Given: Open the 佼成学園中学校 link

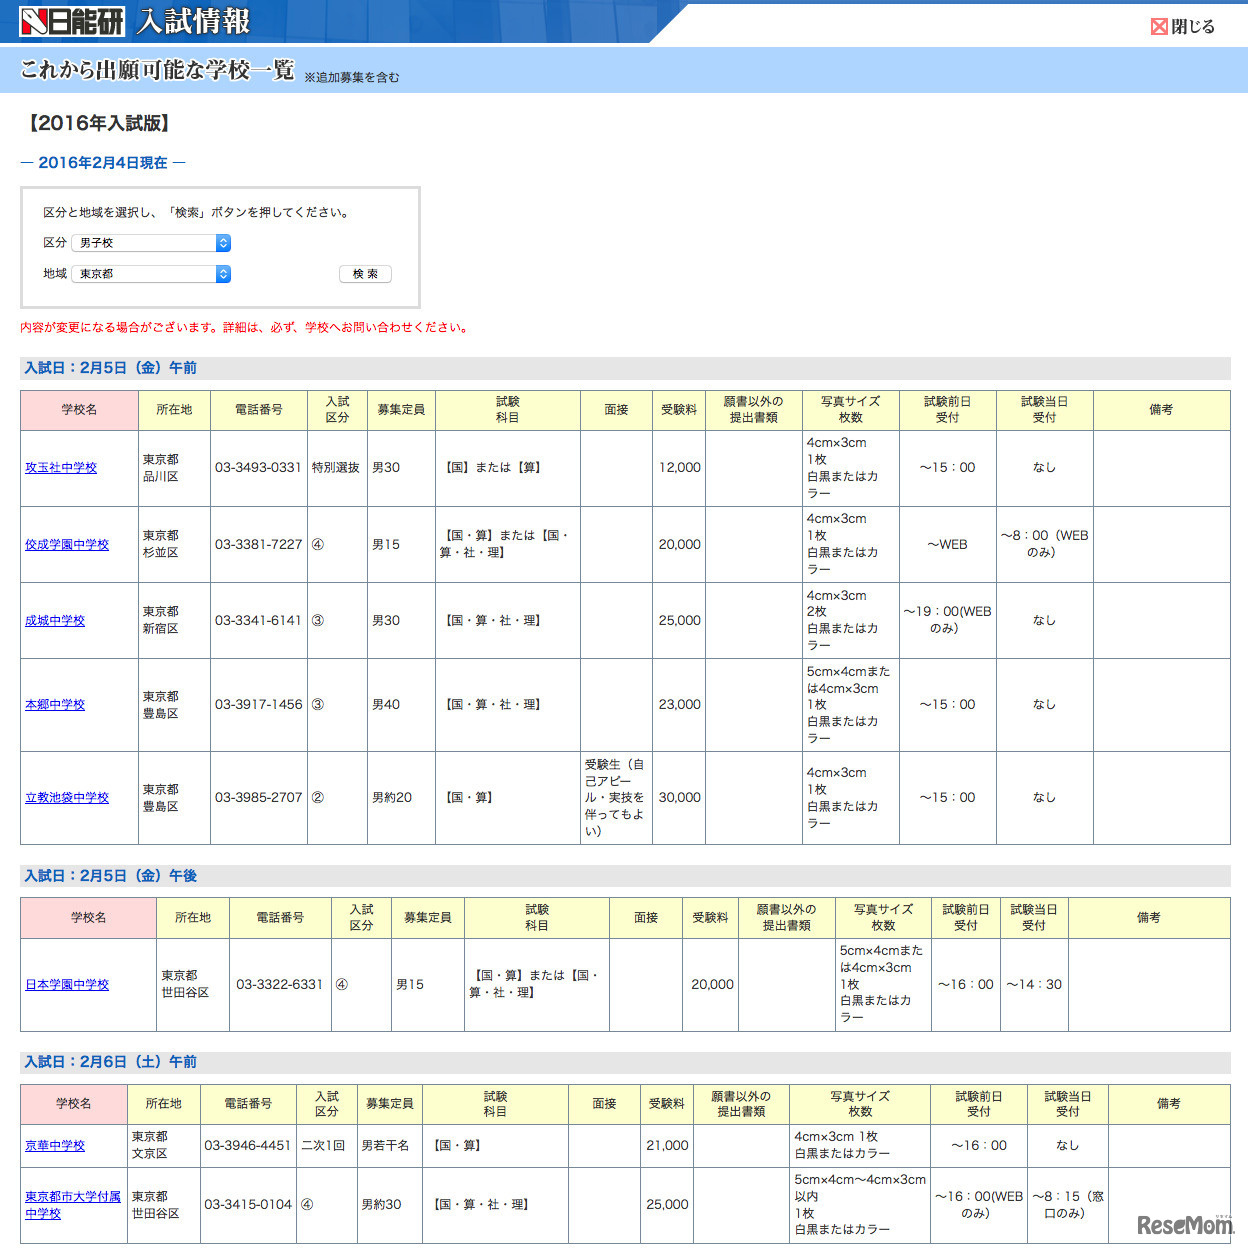Looking at the screenshot, I should coord(67,545).
